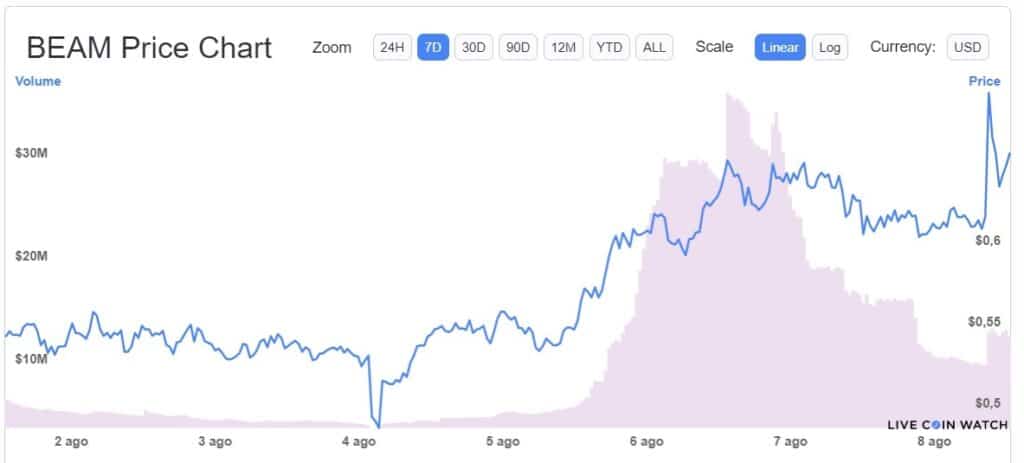The width and height of the screenshot is (1024, 463).
Task: Click the Live Coin Watch logo watermark
Action: (x=947, y=425)
